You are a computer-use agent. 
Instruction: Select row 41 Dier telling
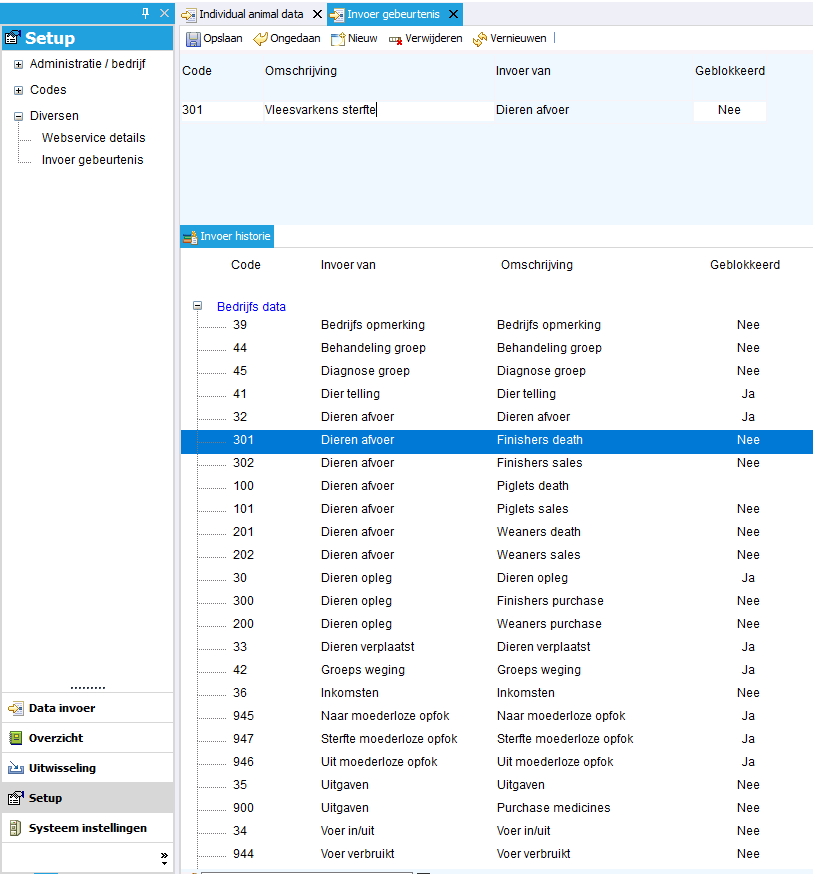[496, 394]
